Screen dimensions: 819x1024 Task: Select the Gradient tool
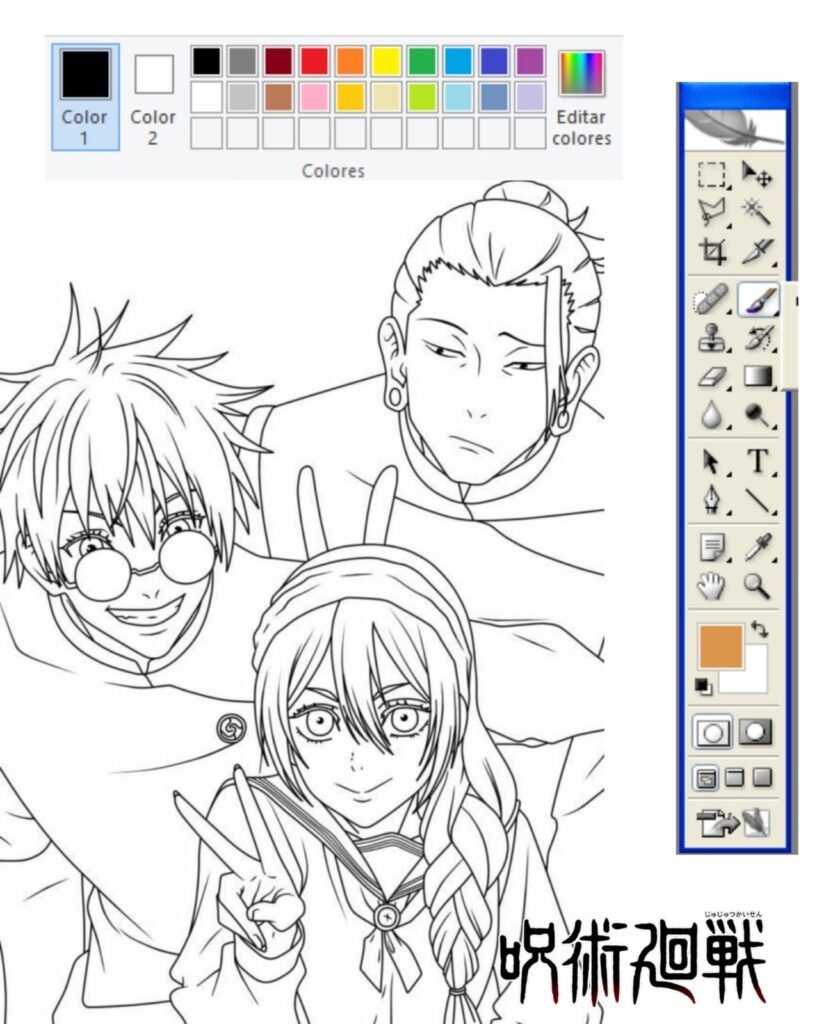[758, 377]
